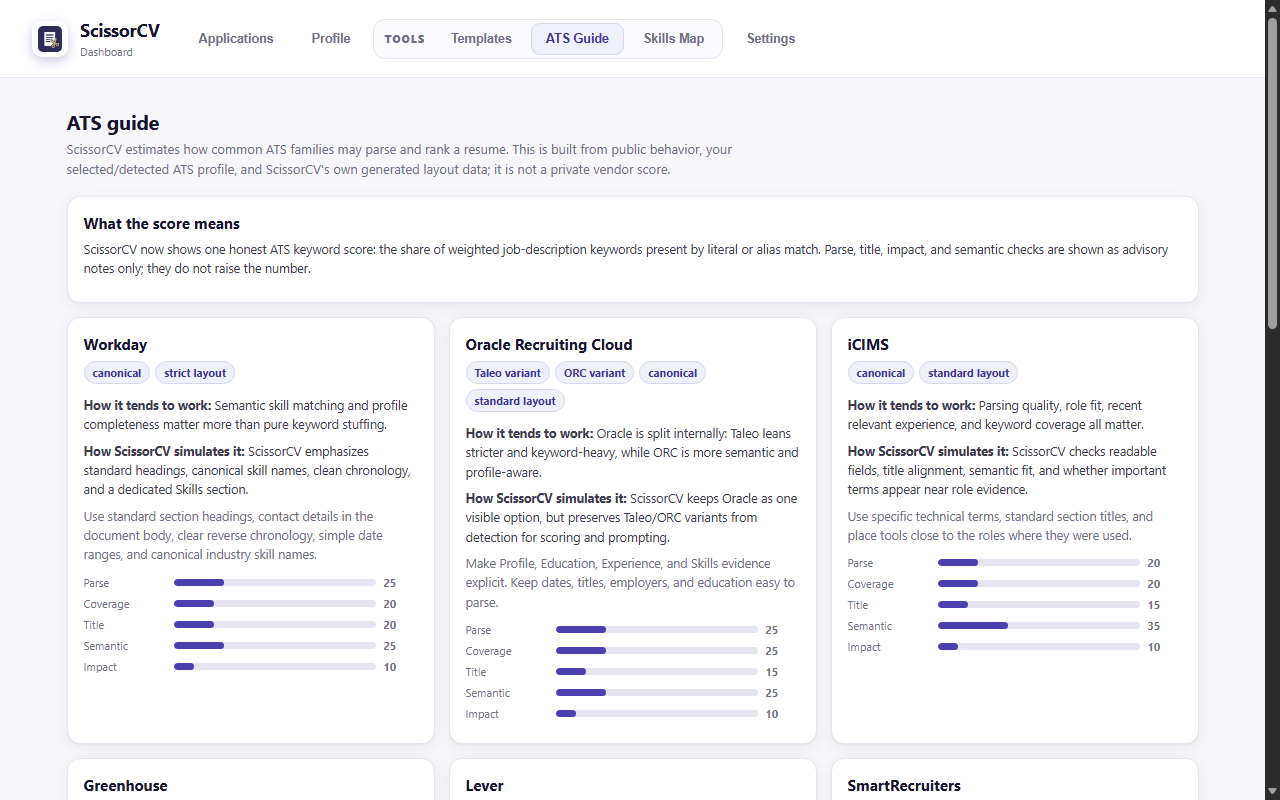
Task: Click the 'ATS guide' page title
Action: 113,124
